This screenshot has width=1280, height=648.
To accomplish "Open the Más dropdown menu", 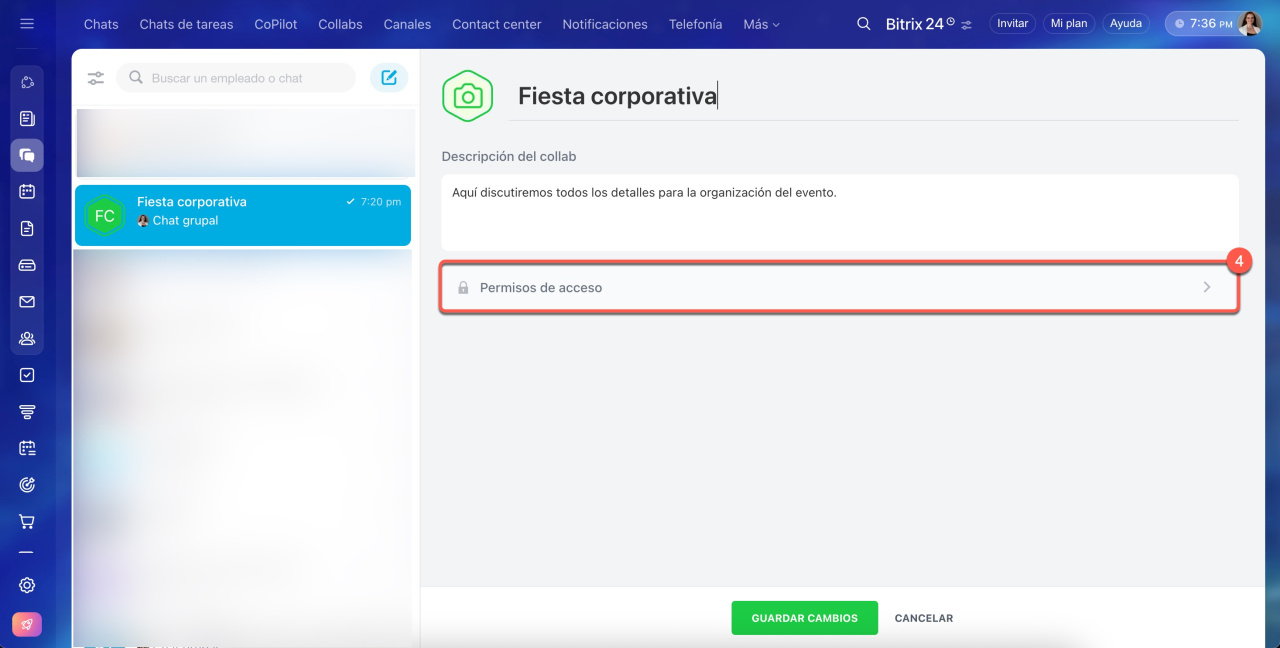I will pyautogui.click(x=761, y=24).
